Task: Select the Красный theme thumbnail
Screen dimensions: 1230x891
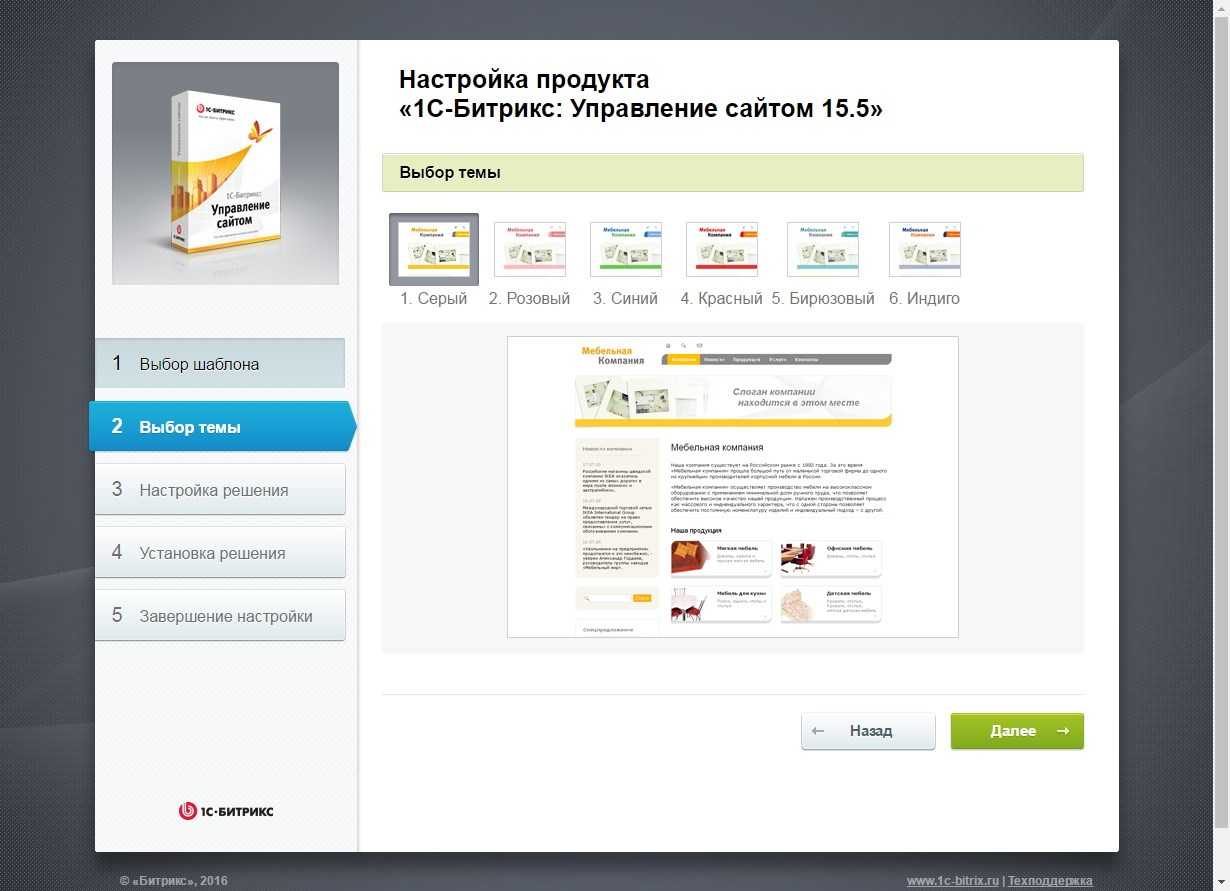Action: click(x=721, y=249)
